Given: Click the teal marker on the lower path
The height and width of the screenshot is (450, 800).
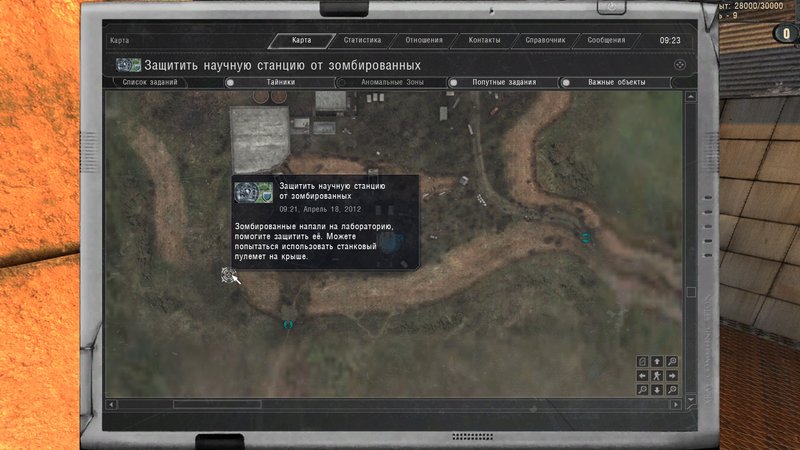Looking at the screenshot, I should [x=288, y=324].
